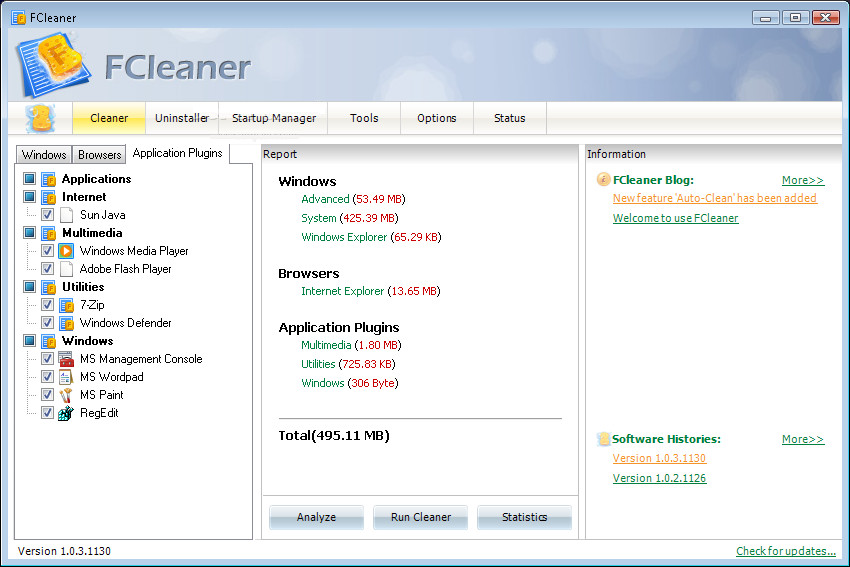Switch to the Uninstaller tab
The width and height of the screenshot is (850, 567).
pos(182,118)
